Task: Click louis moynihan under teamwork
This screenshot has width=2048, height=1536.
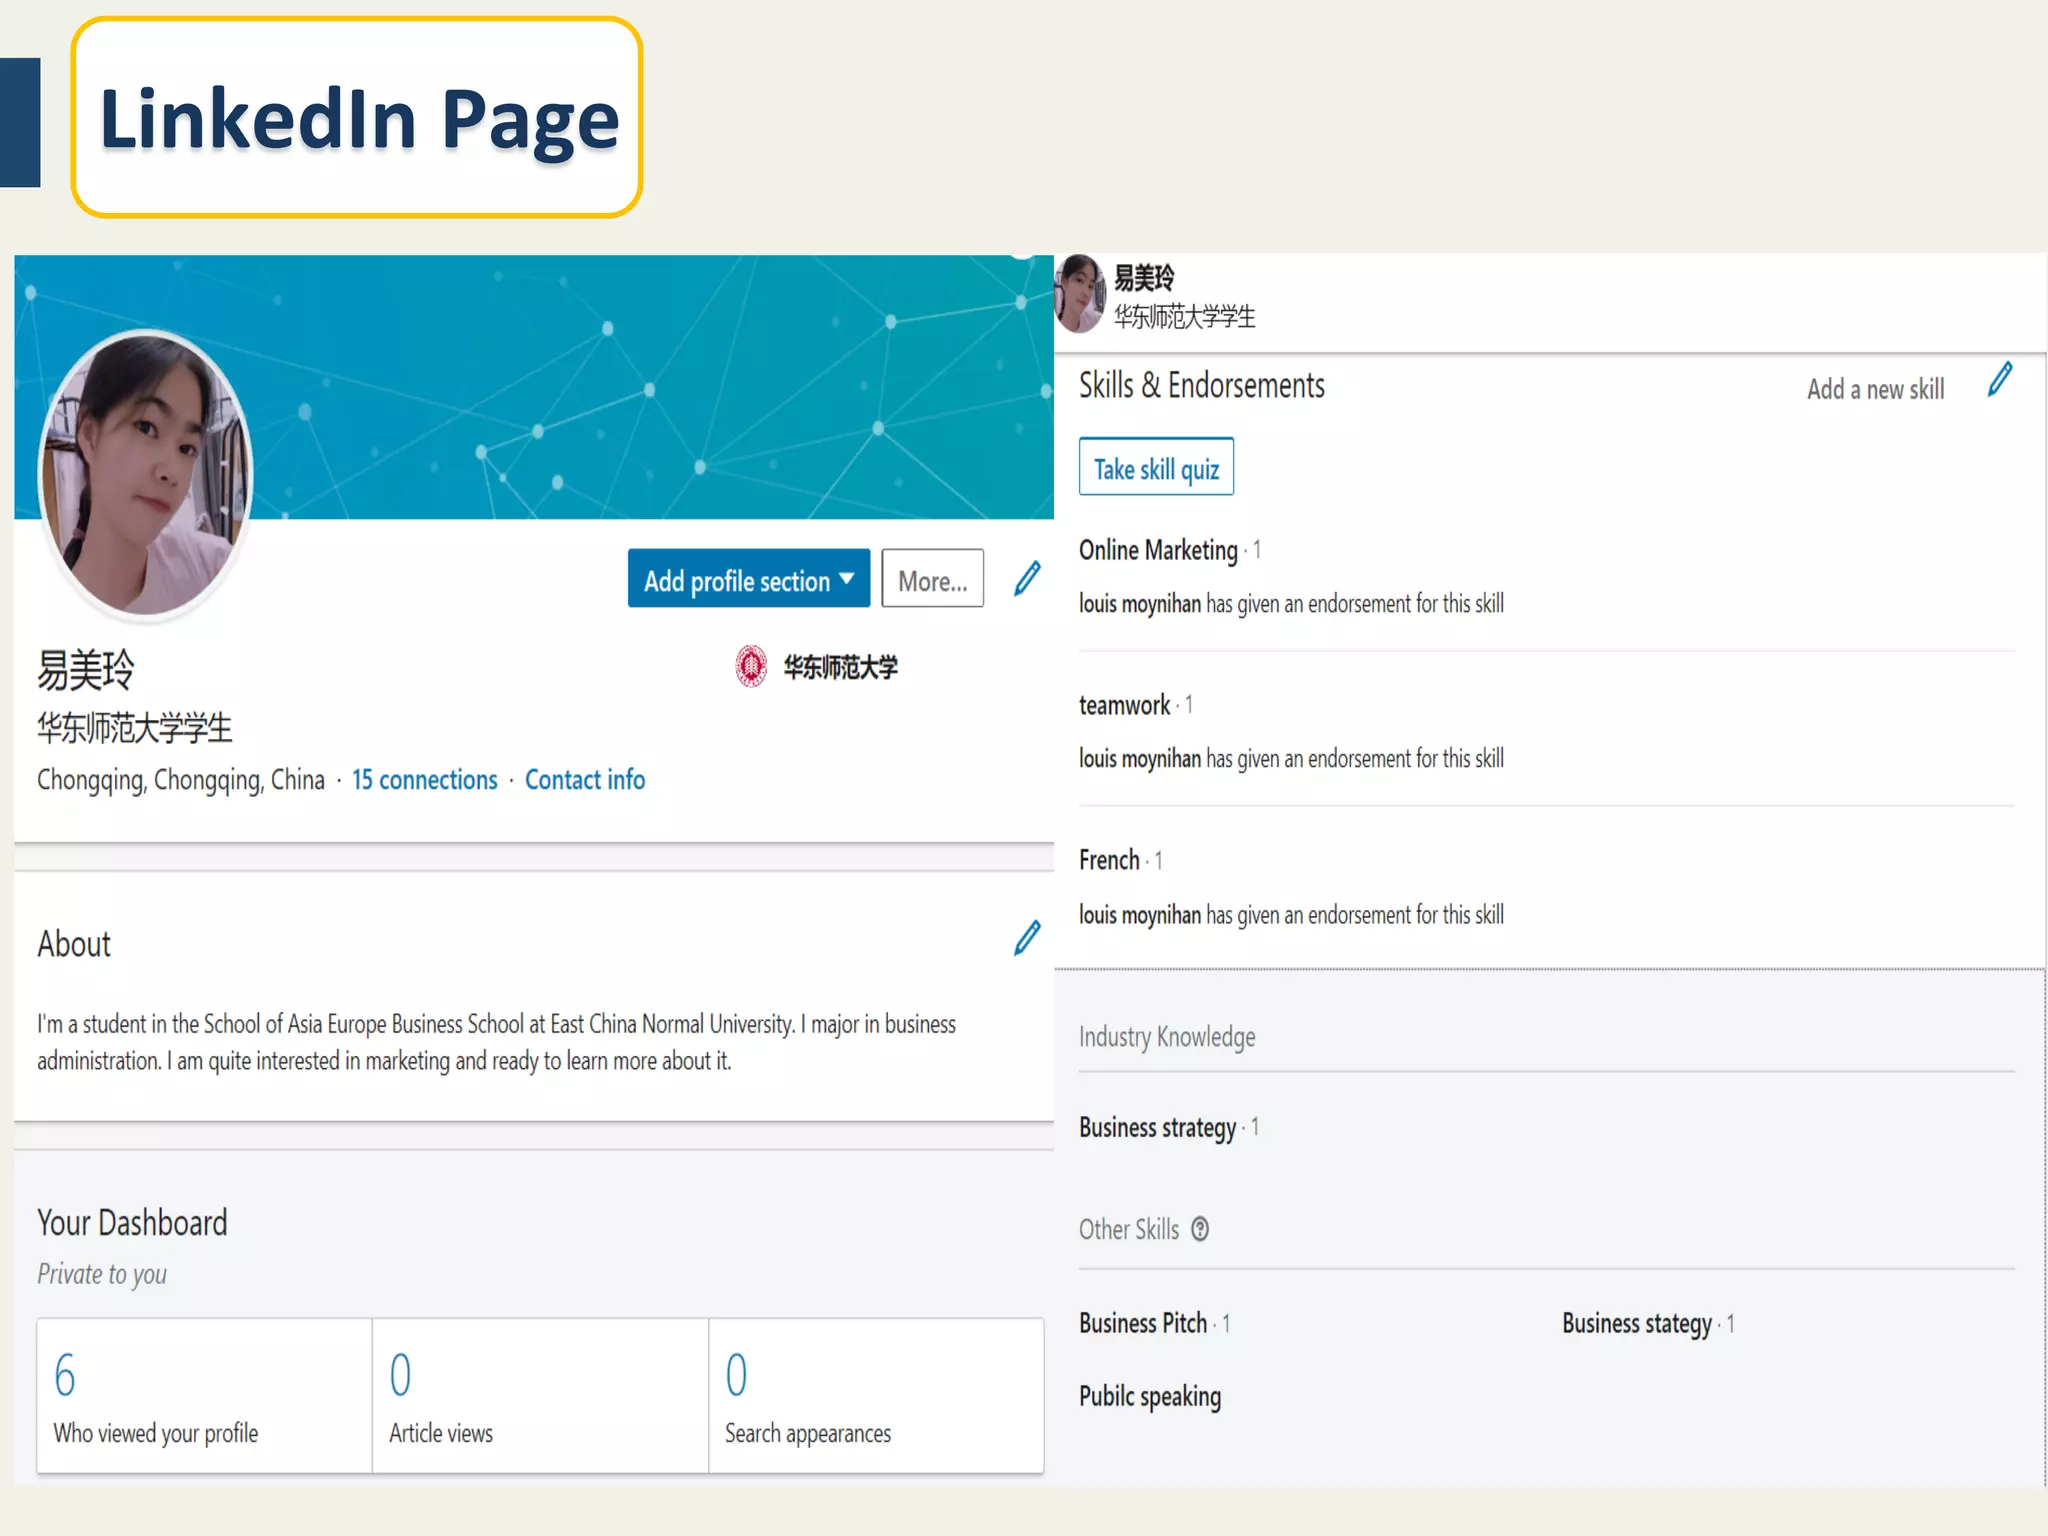Action: tap(1139, 759)
